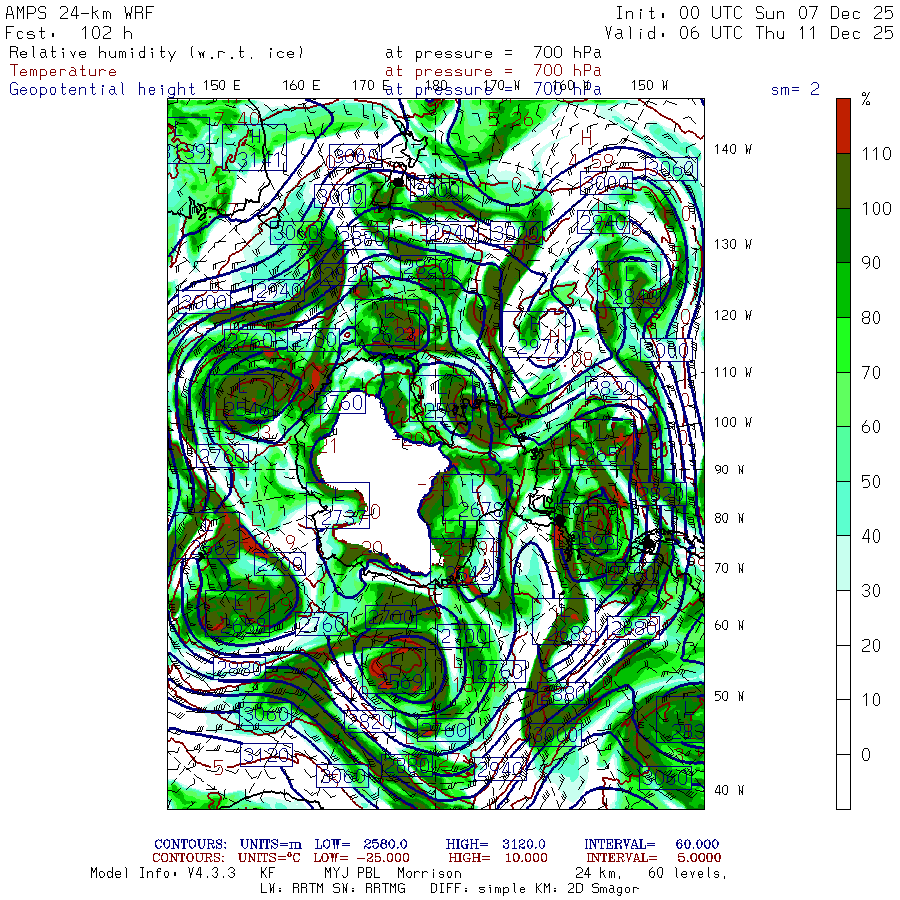Click the '60 levels,' text
This screenshot has width=900, height=900.
pos(688,873)
